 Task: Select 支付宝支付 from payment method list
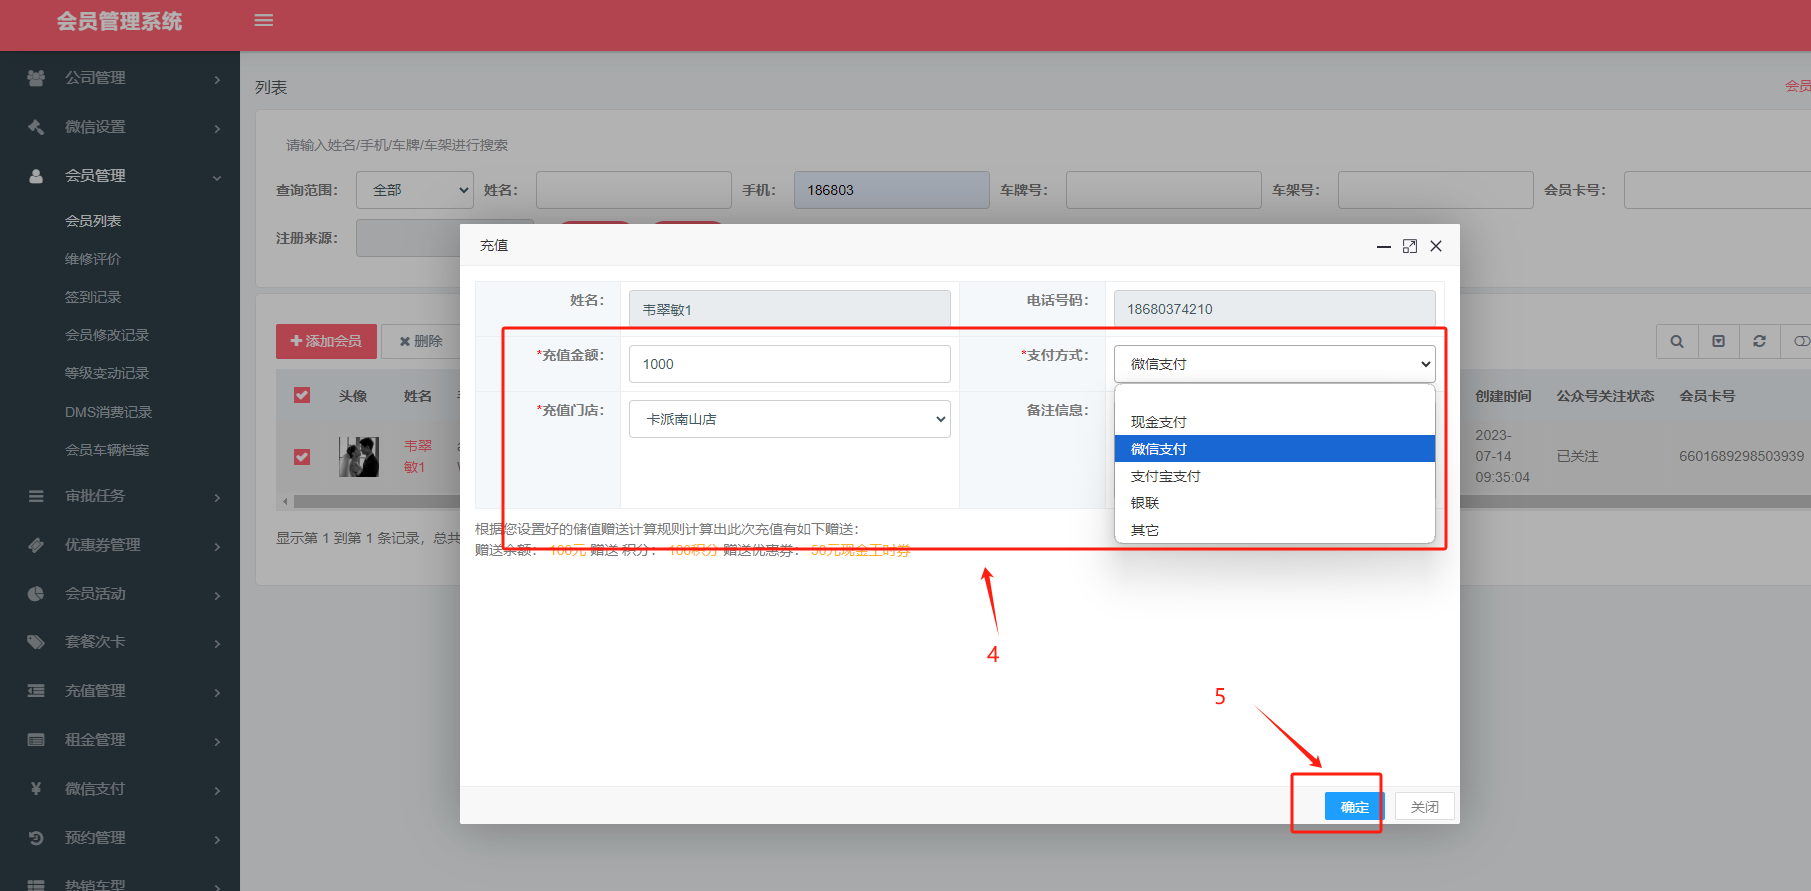click(1166, 476)
